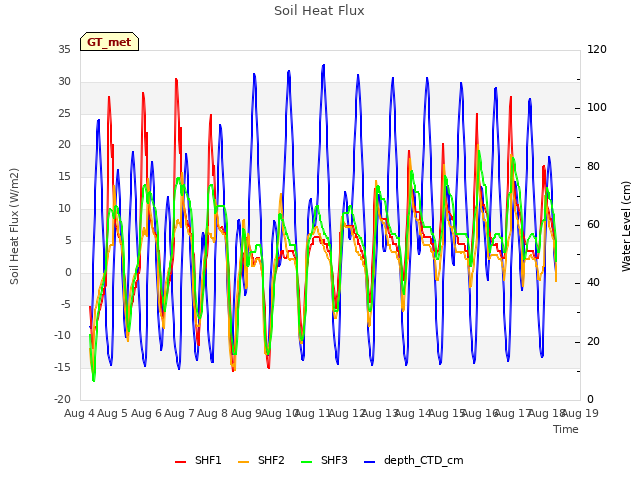640x480 pixels.
Task: Click the blue depth_CTD_cm legend color marker
Action: [x=369, y=462]
